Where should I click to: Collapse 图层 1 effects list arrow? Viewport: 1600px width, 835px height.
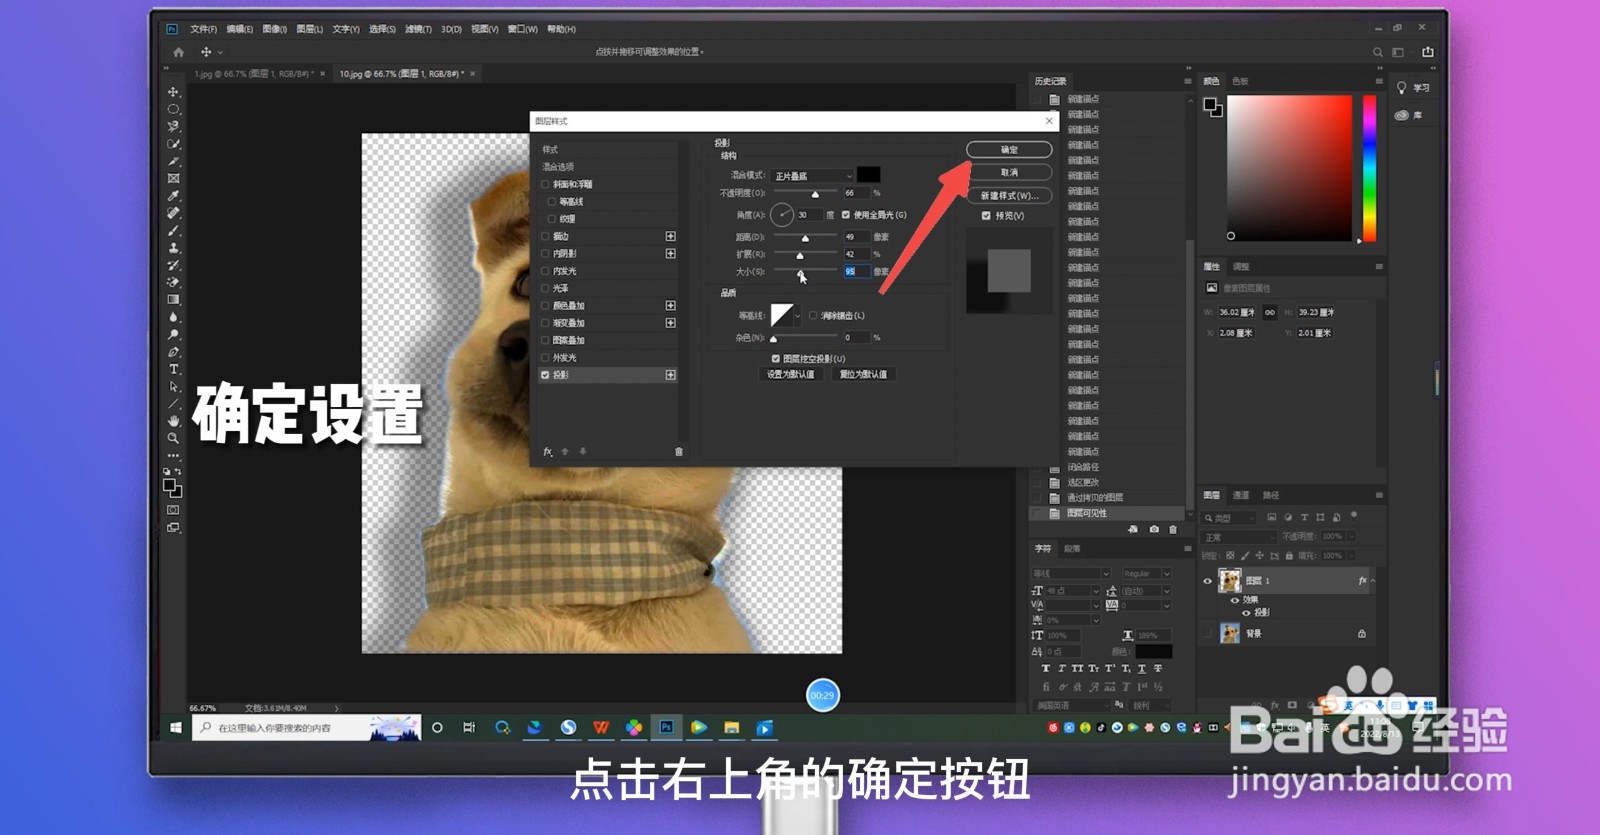coord(1373,581)
